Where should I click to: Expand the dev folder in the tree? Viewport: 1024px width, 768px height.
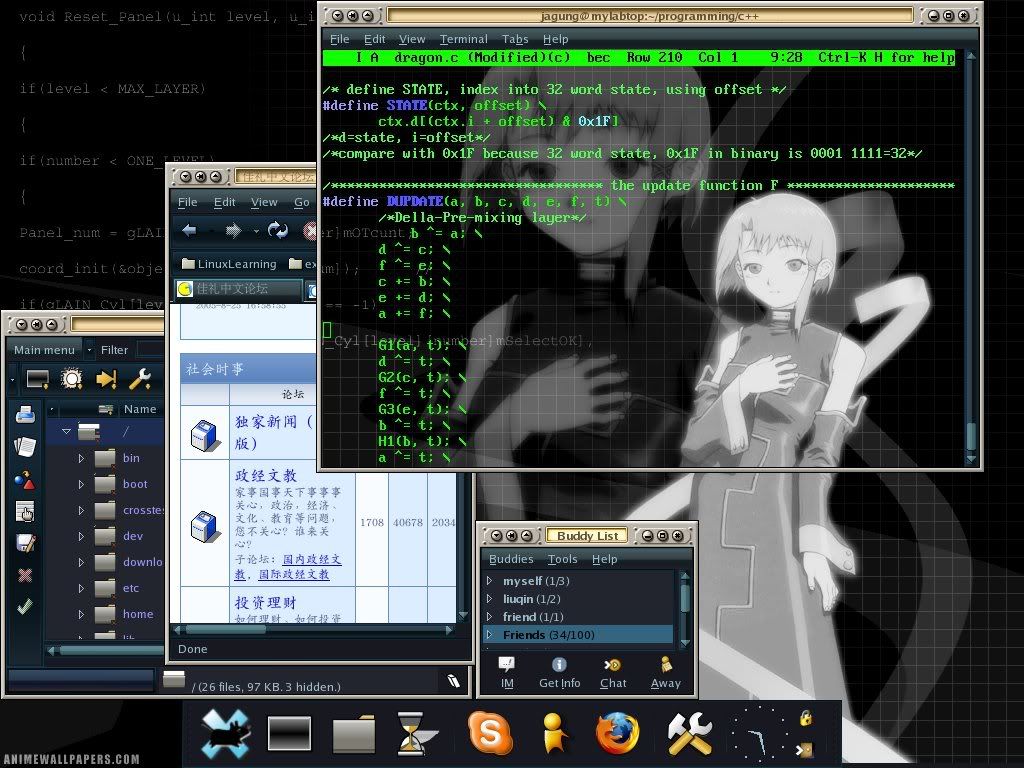pyautogui.click(x=81, y=536)
